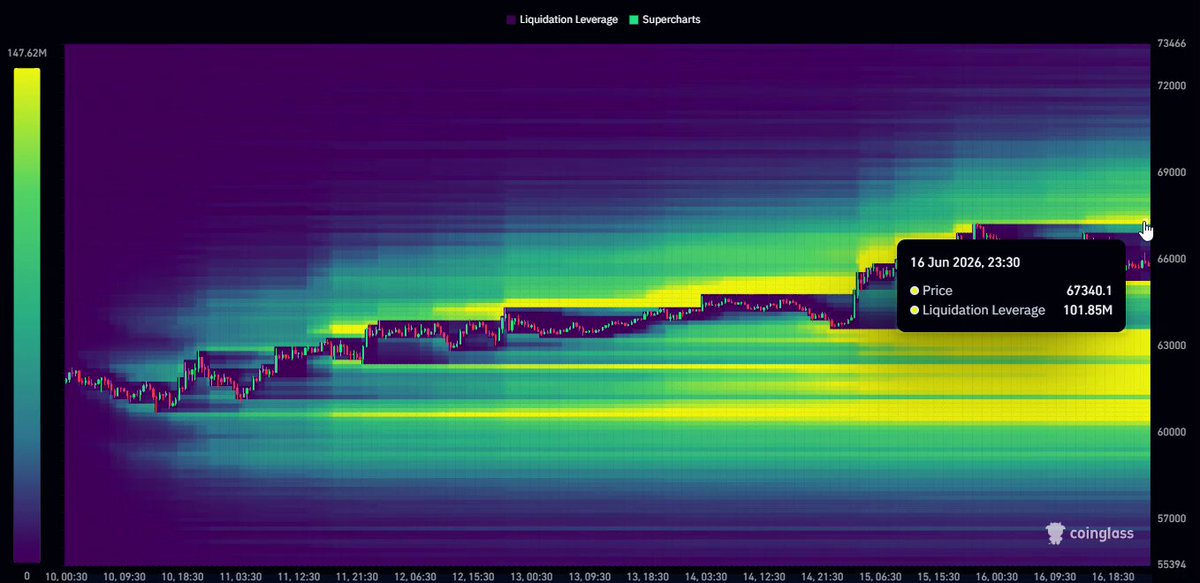Click the 66000 price axis label
Screen dimensions: 1200x583
[1172, 259]
